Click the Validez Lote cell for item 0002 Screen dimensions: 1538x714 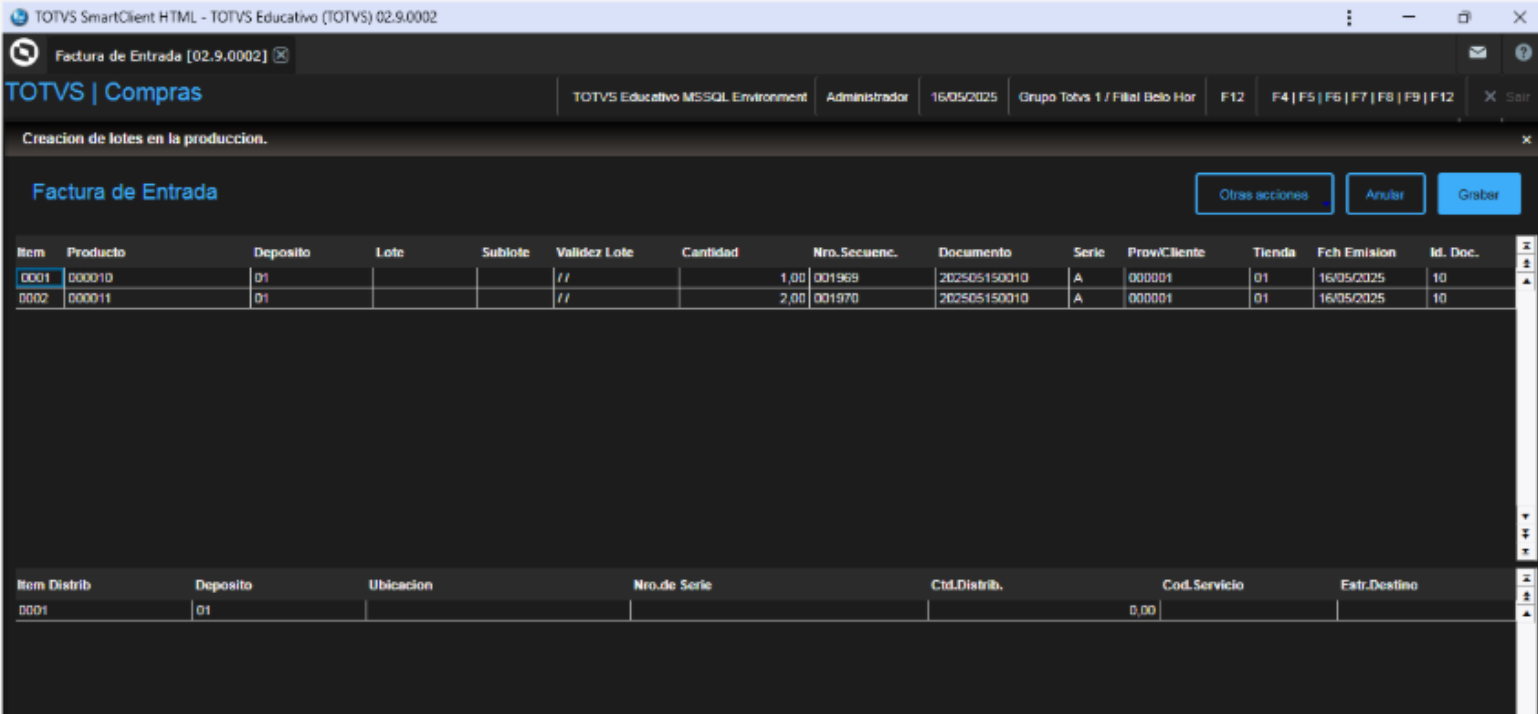click(615, 298)
